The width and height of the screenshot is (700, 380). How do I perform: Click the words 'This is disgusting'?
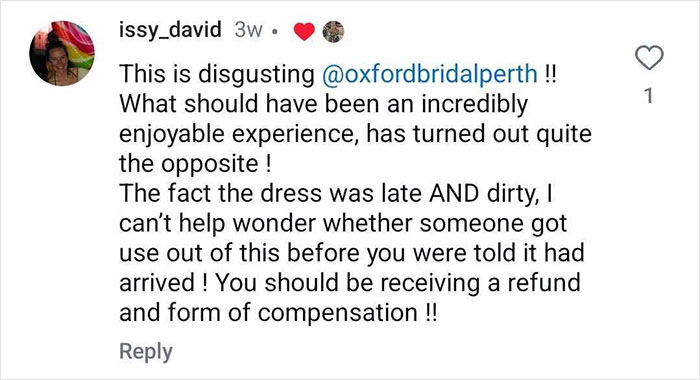pyautogui.click(x=217, y=74)
